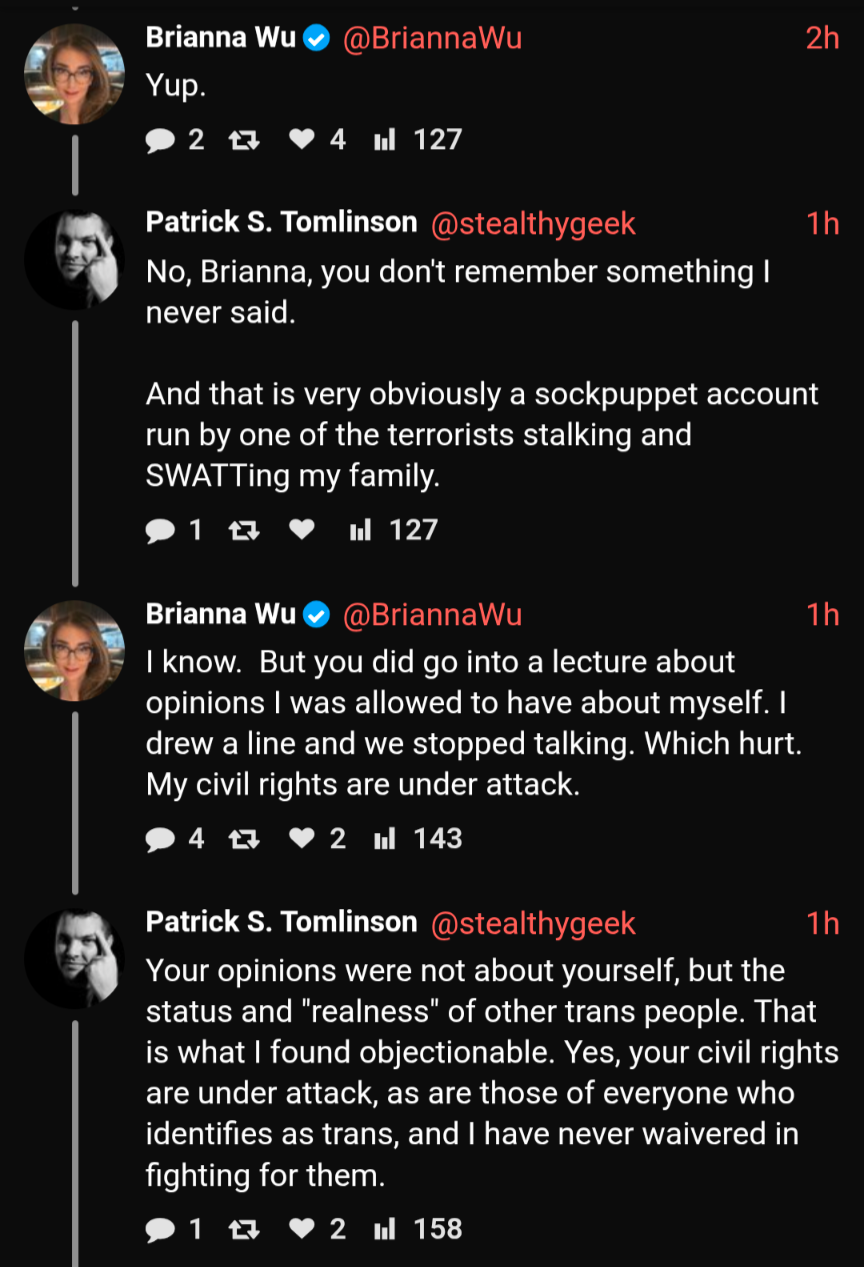Reply to "My civil rights are under attack" tweet
Image resolution: width=864 pixels, height=1267 pixels.
(x=174, y=838)
